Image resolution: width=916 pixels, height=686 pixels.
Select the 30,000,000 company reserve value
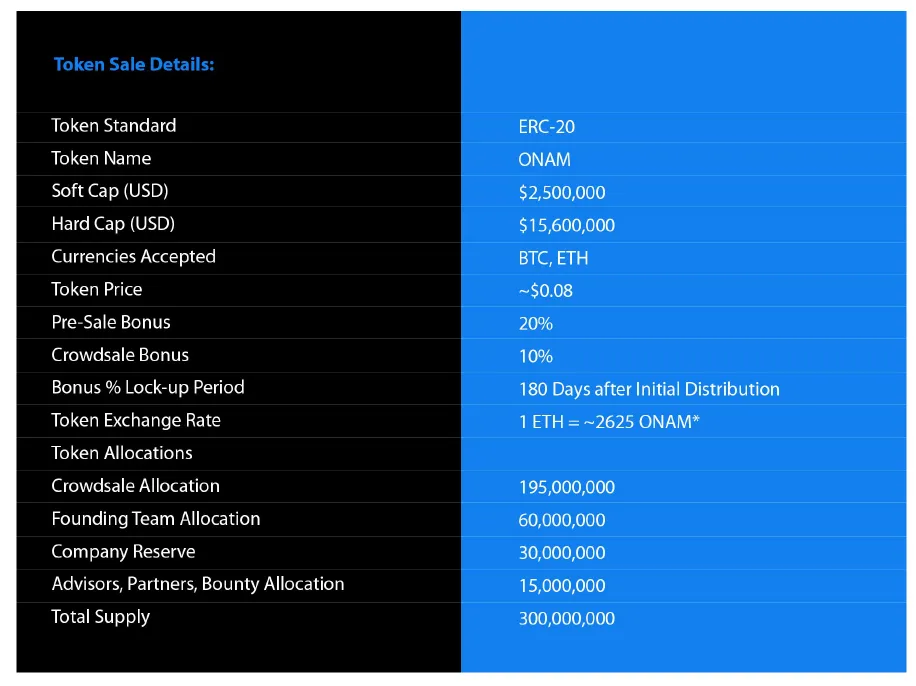[562, 553]
